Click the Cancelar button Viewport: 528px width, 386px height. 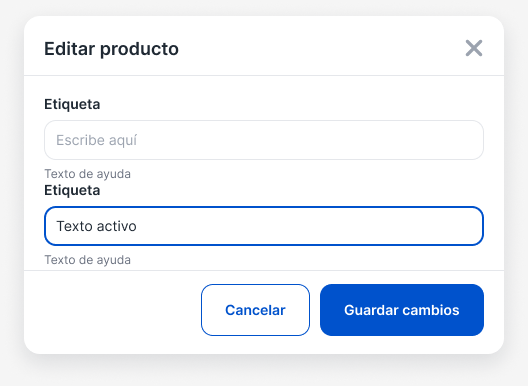255,310
